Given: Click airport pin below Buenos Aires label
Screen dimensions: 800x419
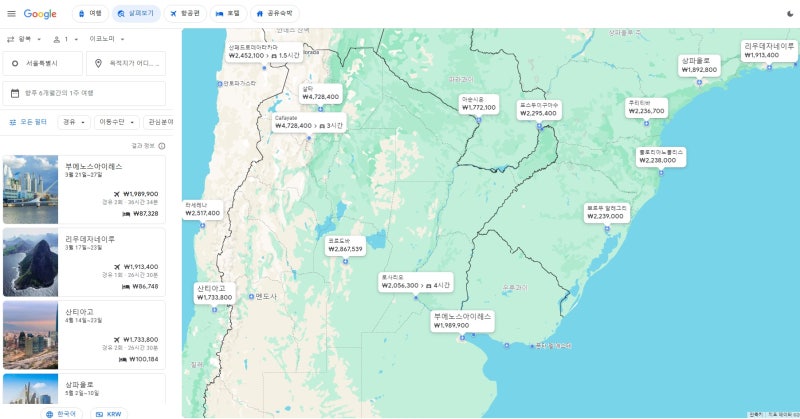Looking at the screenshot, I should tap(462, 338).
